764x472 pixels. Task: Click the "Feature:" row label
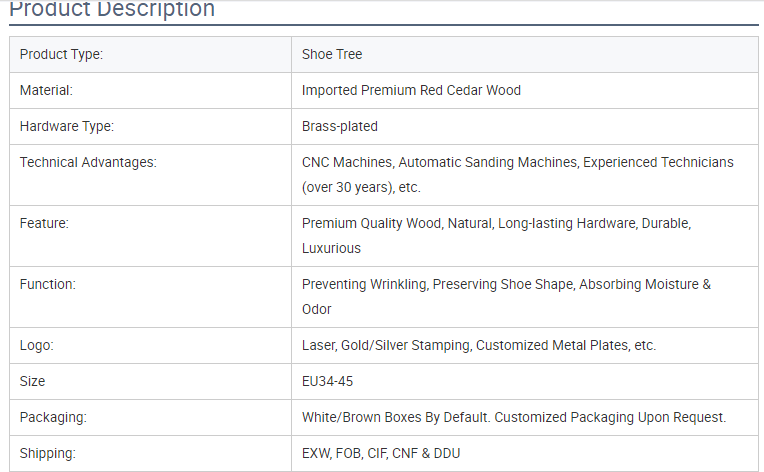click(x=45, y=223)
